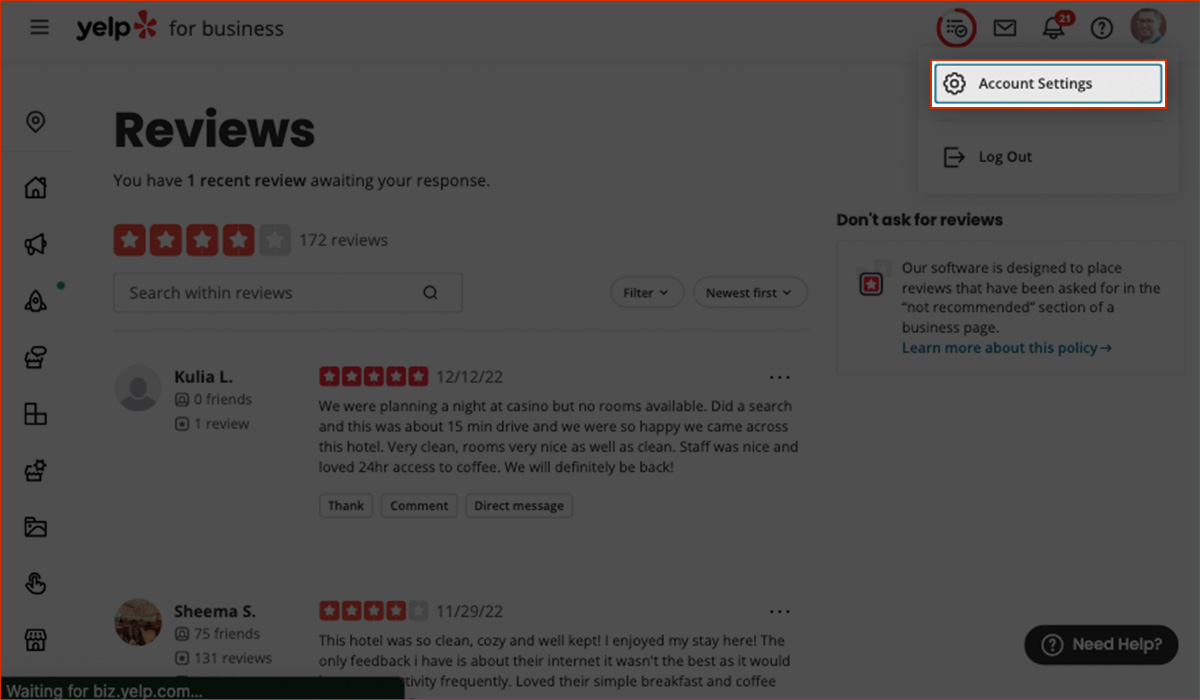This screenshot has width=1200, height=700.
Task: Open more options for Sheema S. review
Action: [780, 611]
